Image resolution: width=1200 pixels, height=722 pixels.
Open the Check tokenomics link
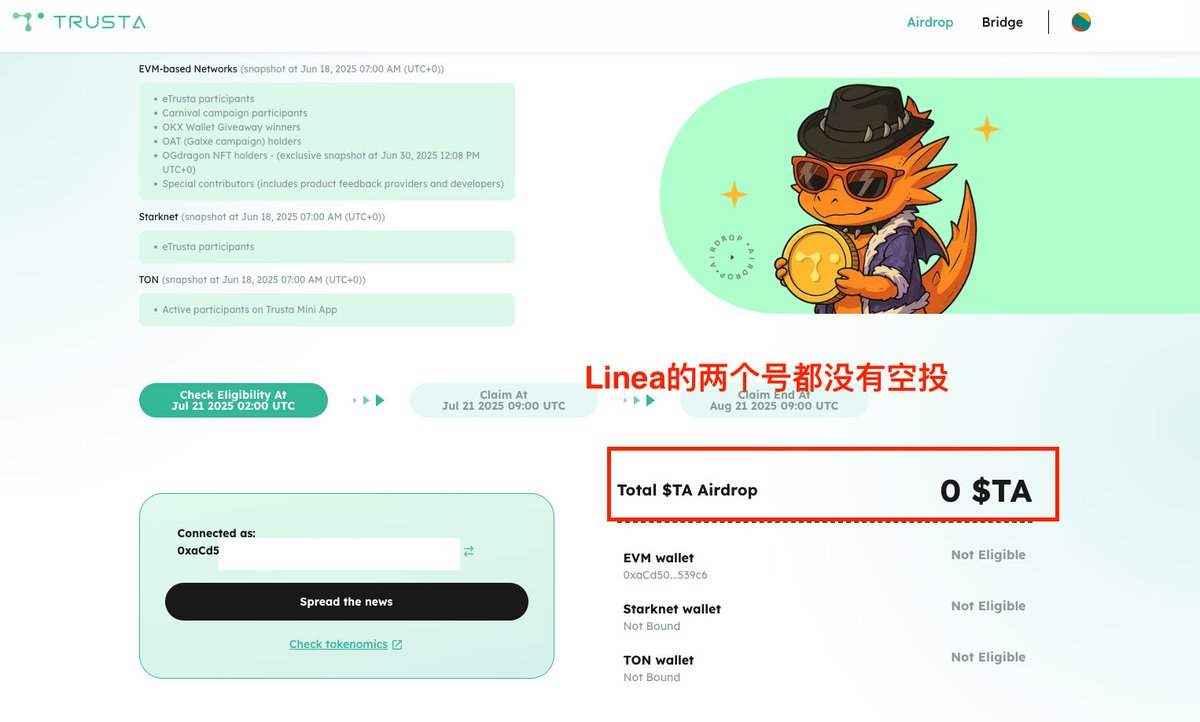point(338,645)
